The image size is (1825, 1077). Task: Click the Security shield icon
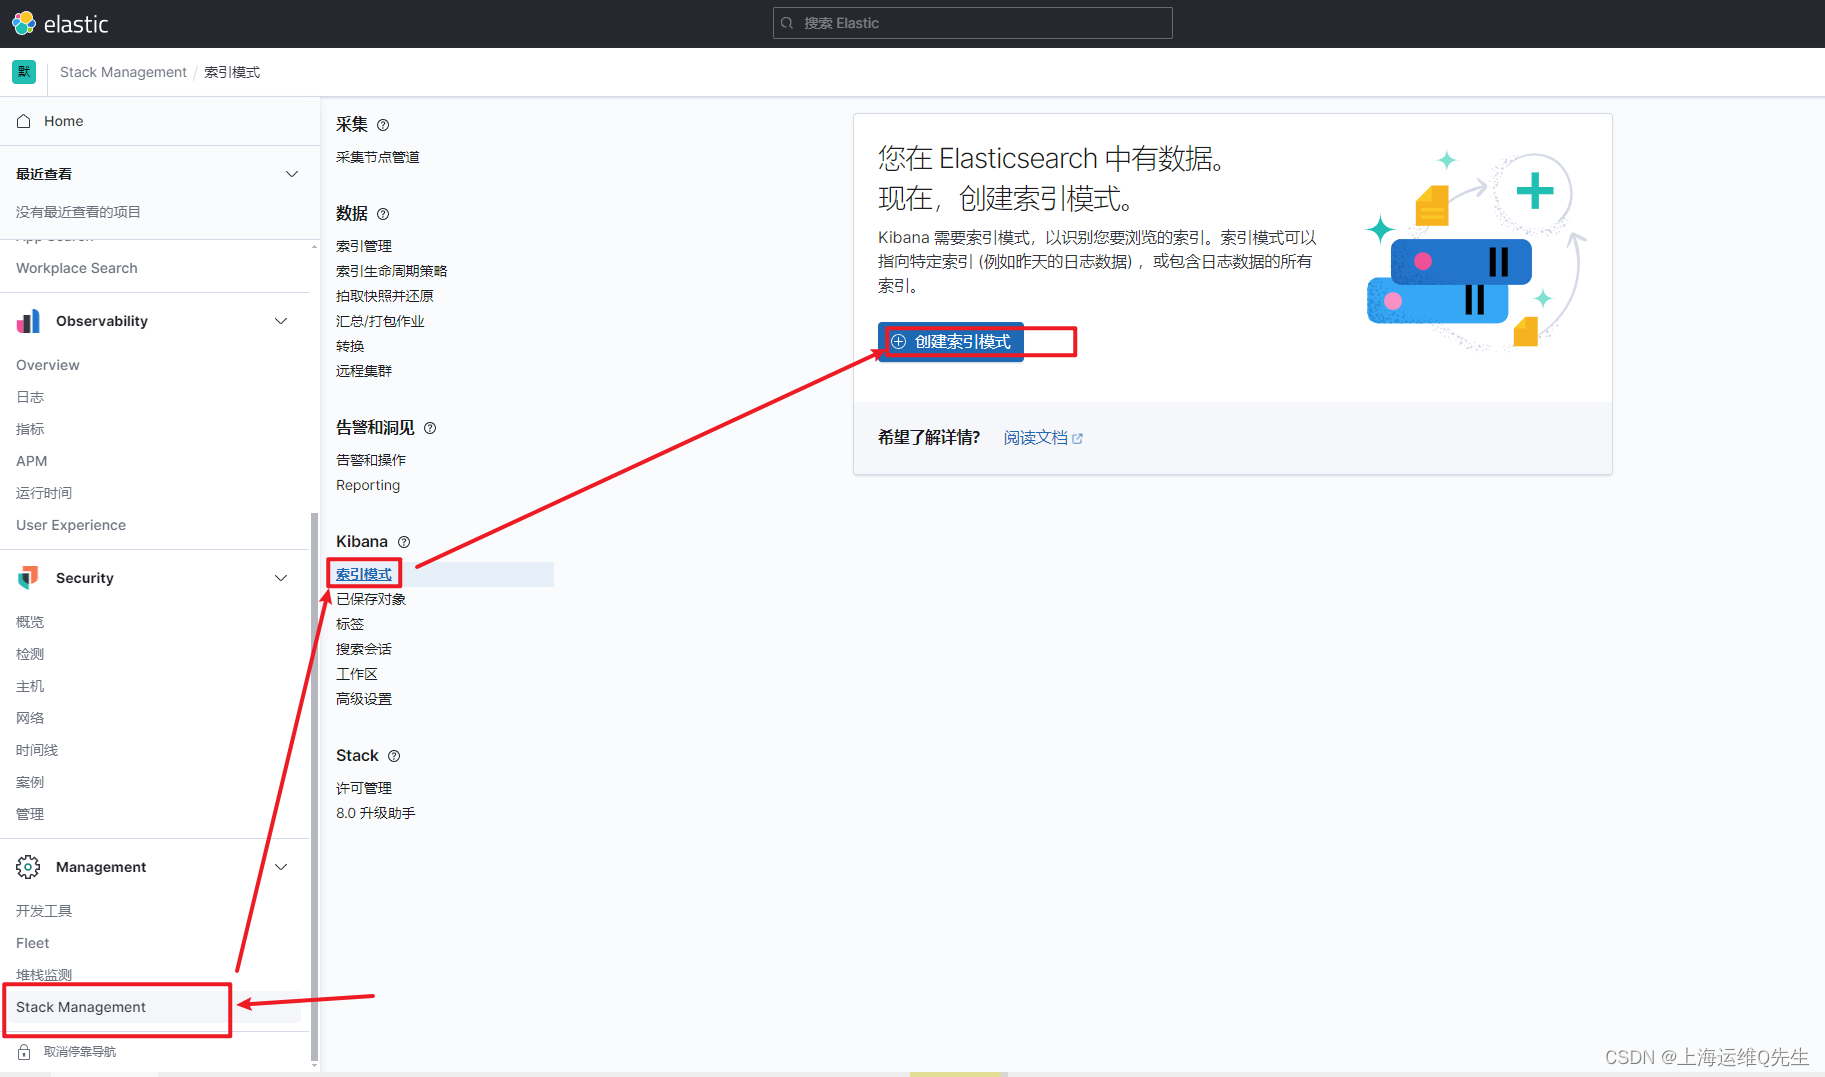(x=28, y=578)
